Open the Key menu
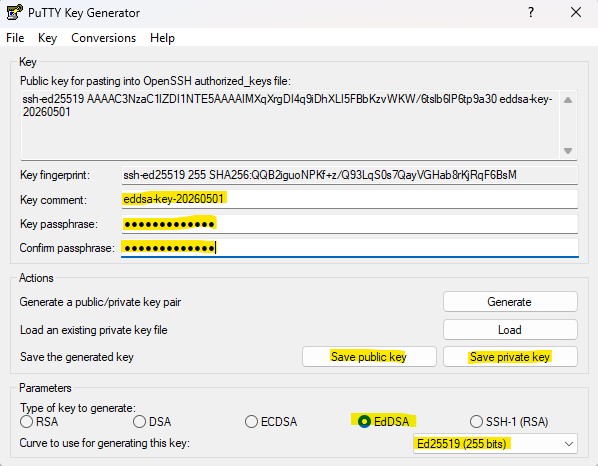598x466 pixels. tap(47, 38)
